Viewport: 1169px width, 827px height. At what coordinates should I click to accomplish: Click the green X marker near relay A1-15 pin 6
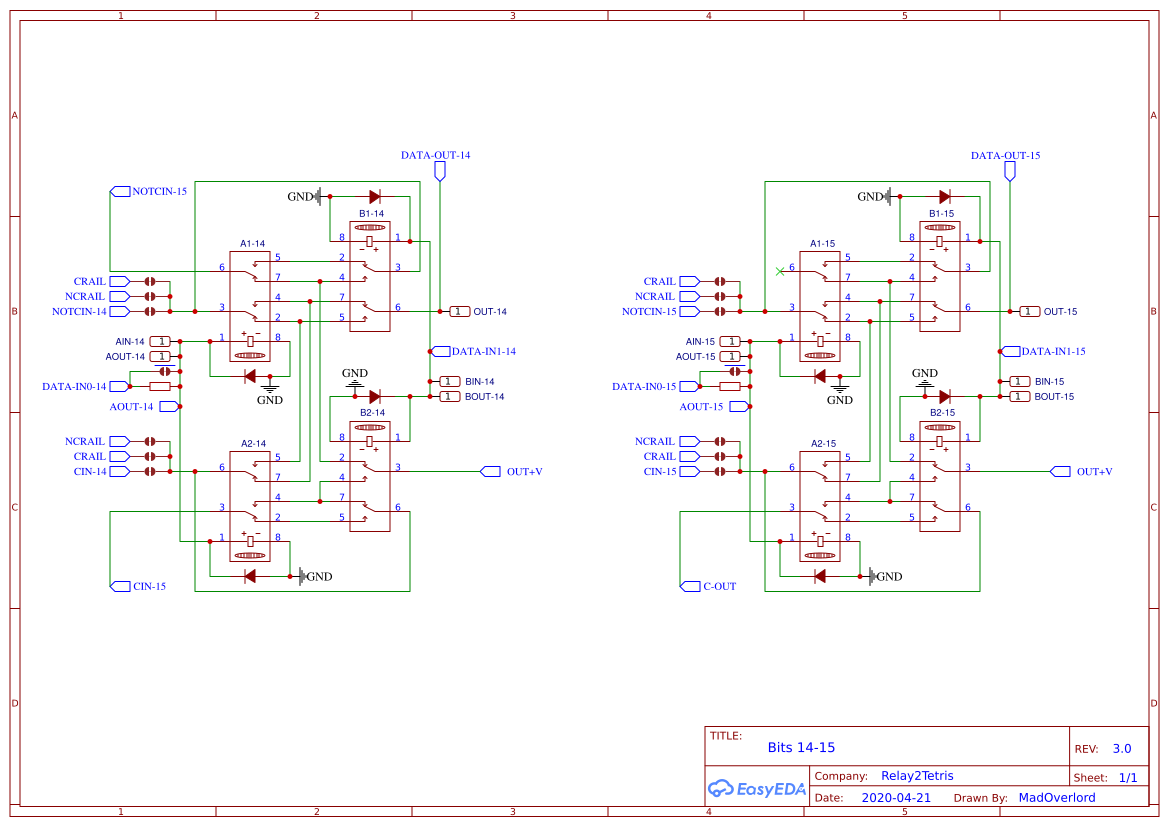[x=781, y=270]
